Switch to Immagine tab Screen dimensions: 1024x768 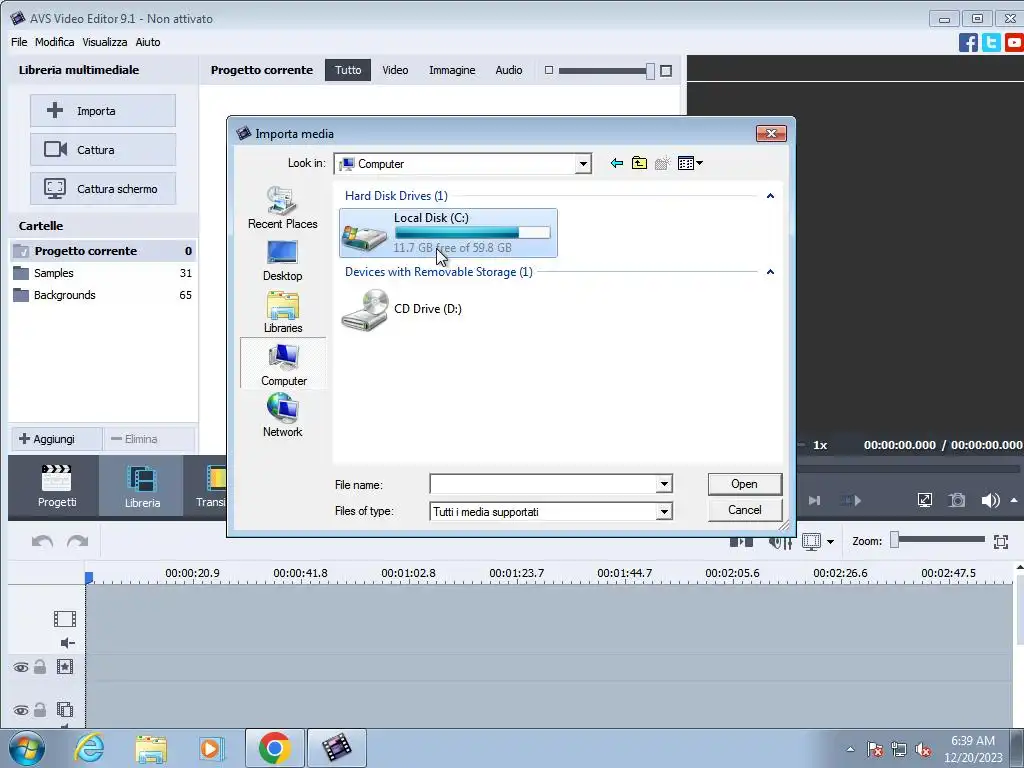click(452, 70)
